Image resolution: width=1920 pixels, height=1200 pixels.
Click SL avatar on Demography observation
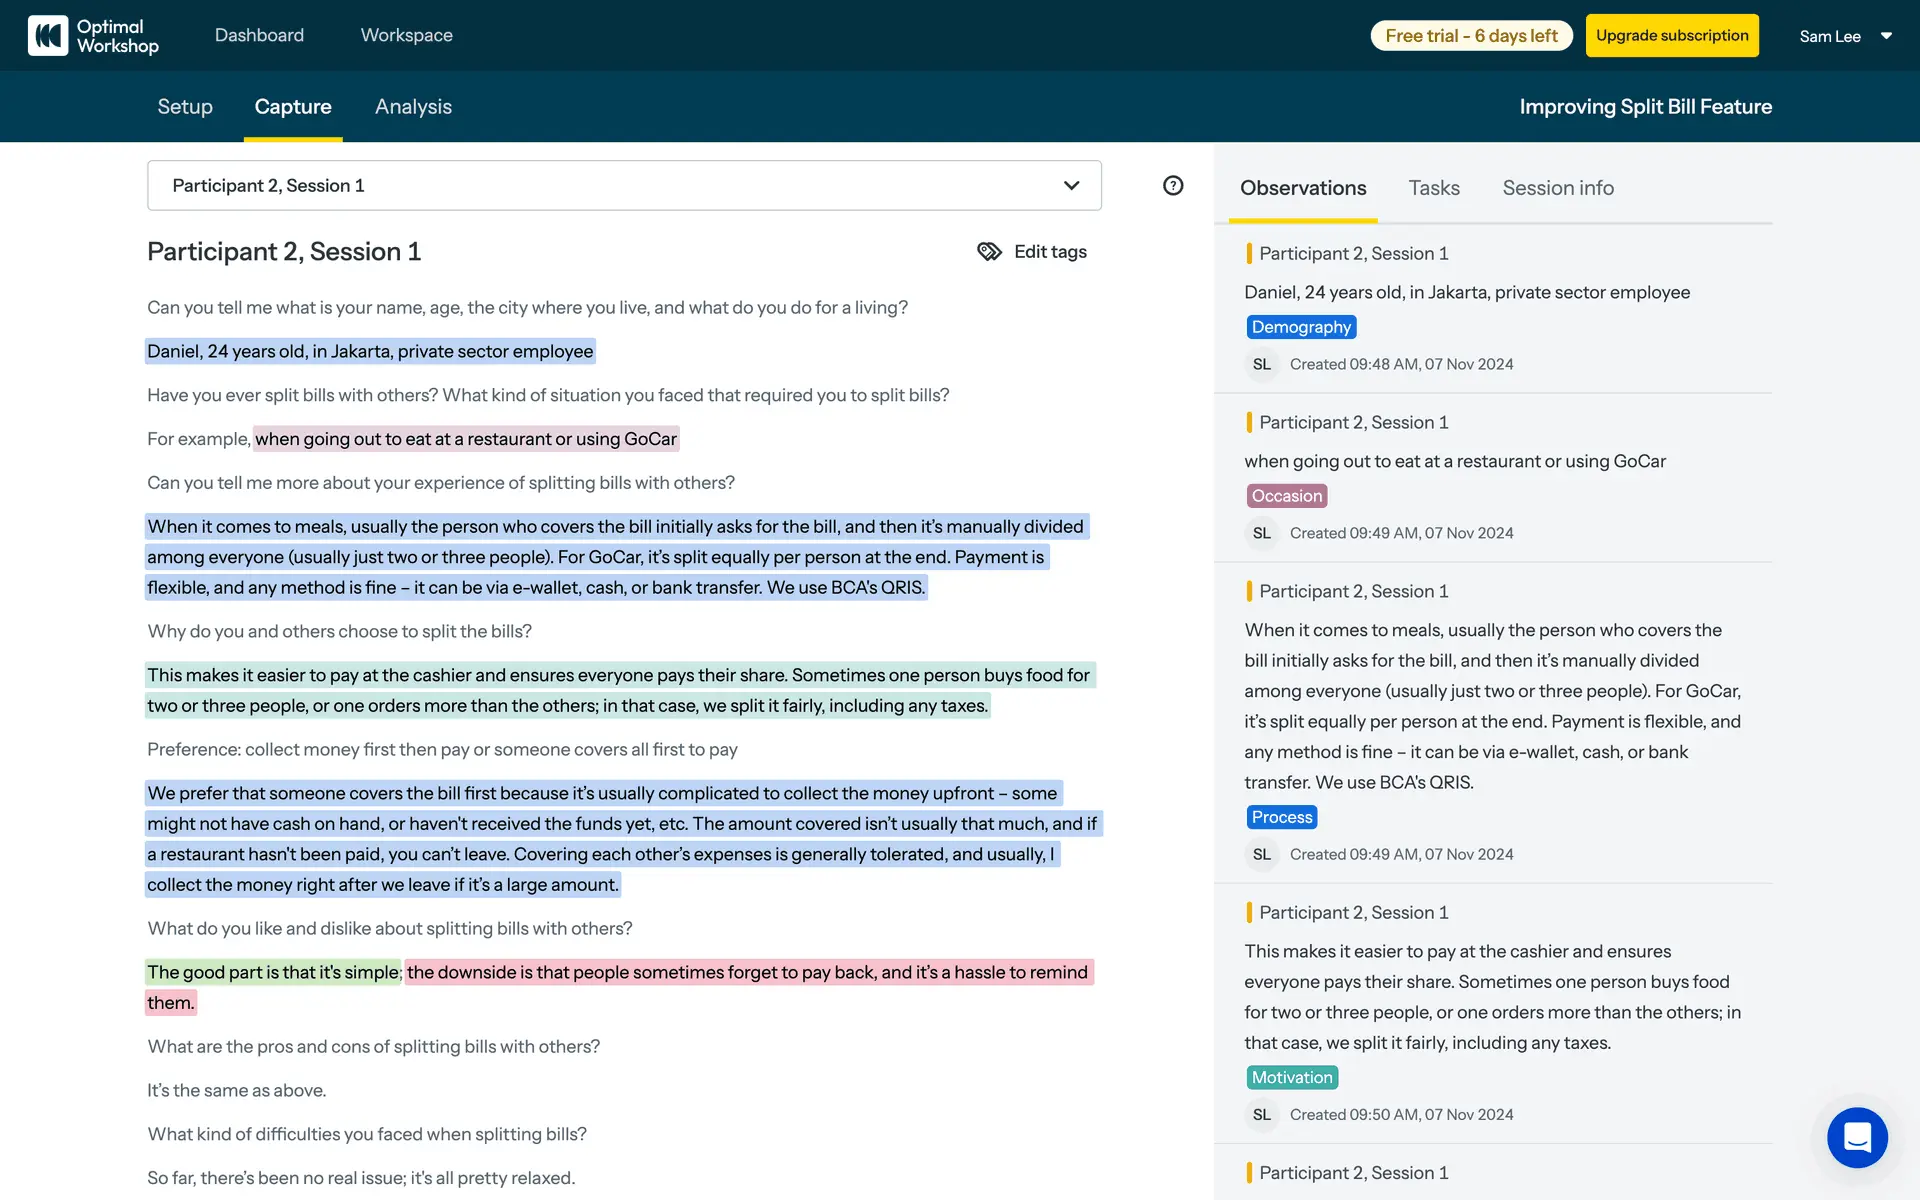[x=1262, y=365]
